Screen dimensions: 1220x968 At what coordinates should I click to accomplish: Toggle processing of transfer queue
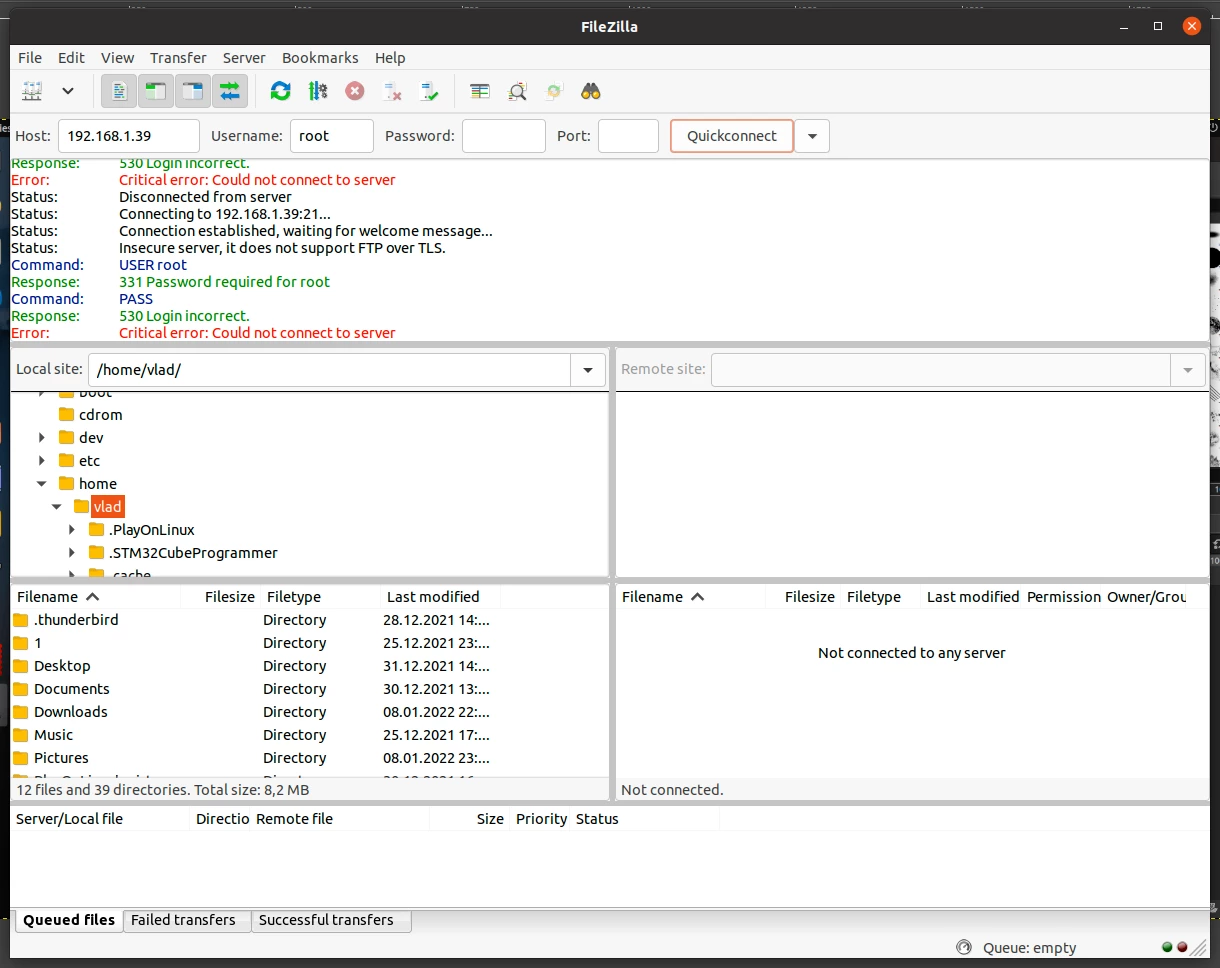point(318,91)
